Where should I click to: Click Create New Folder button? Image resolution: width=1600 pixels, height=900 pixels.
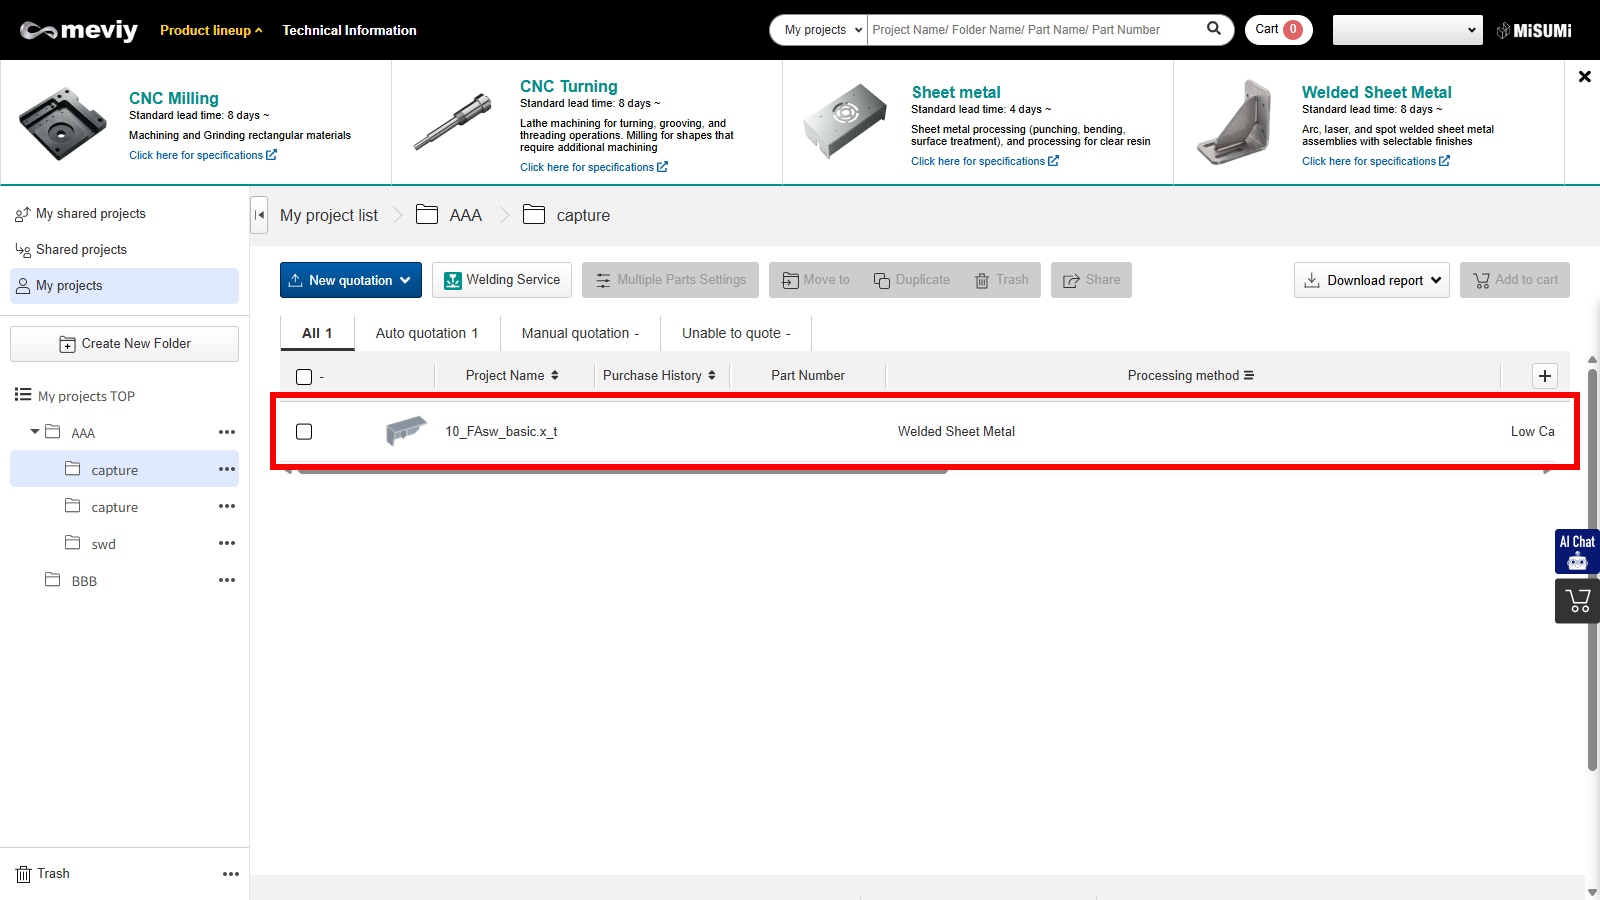(124, 344)
